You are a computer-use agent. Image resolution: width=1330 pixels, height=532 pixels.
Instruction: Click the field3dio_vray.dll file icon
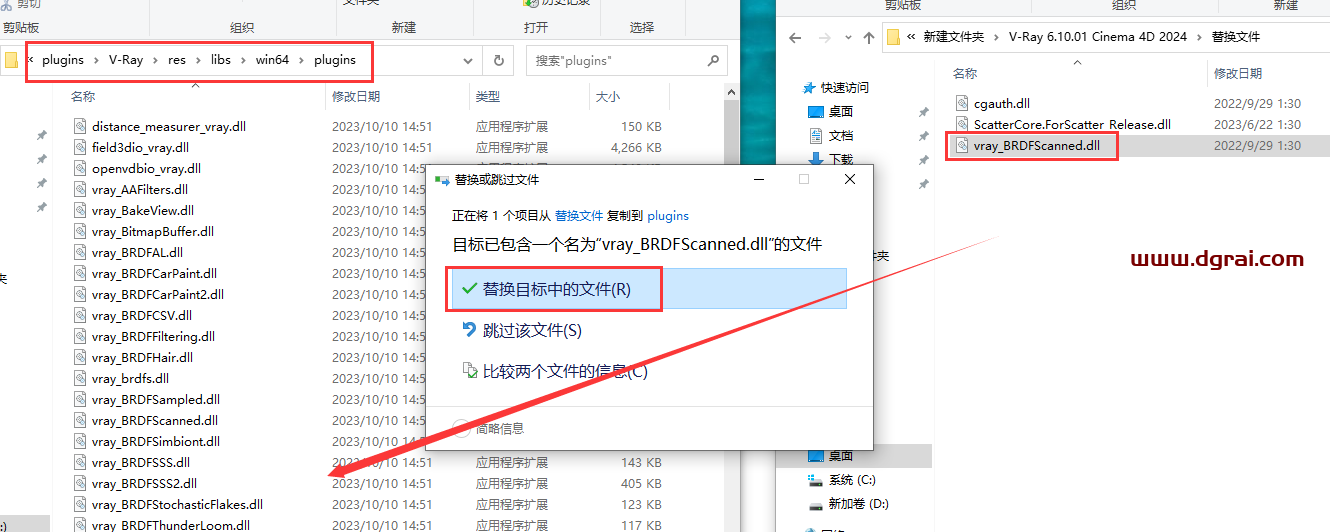[80, 148]
